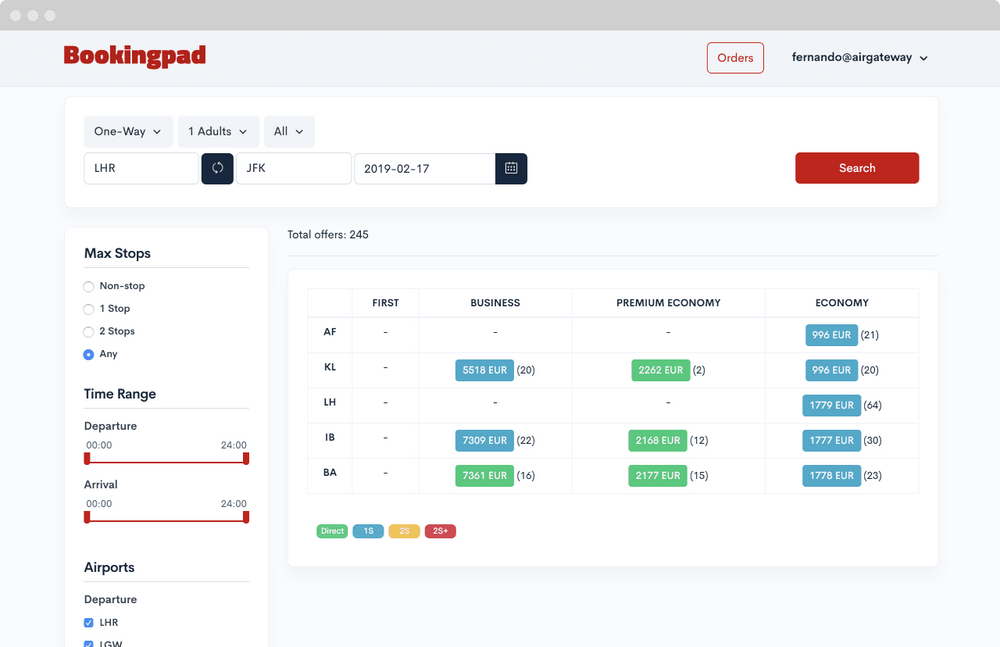Click the JFK destination input field
1000x647 pixels.
(x=293, y=168)
